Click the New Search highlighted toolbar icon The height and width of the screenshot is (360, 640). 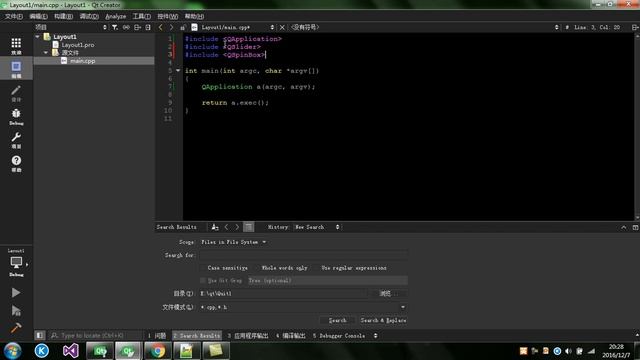coord(249,227)
